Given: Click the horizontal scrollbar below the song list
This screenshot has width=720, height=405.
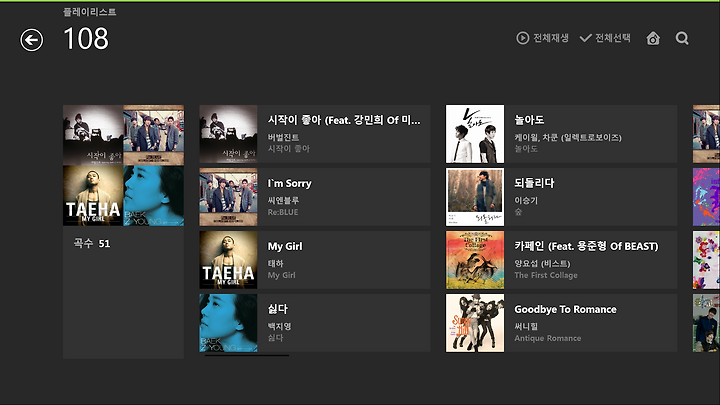Looking at the screenshot, I should coord(247,355).
